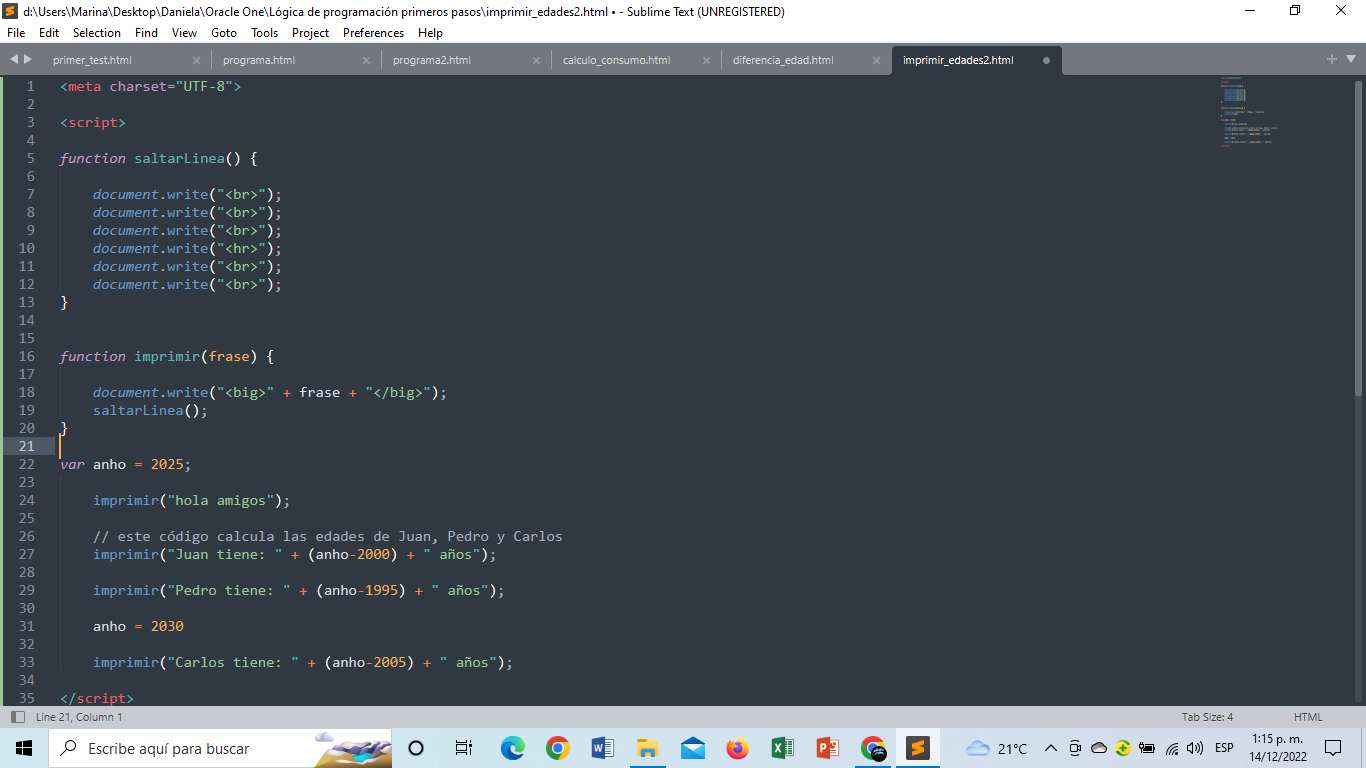Open notification center icon
1366x768 pixels.
tap(1332, 748)
